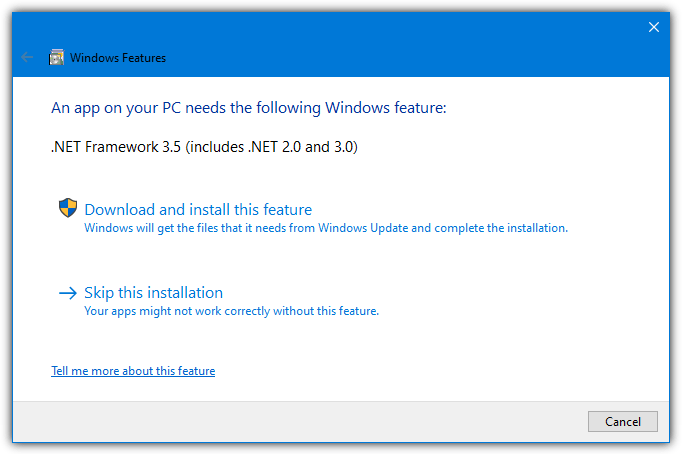Open Tell me more about this feature
Screen dimensions: 682x454
[133, 371]
